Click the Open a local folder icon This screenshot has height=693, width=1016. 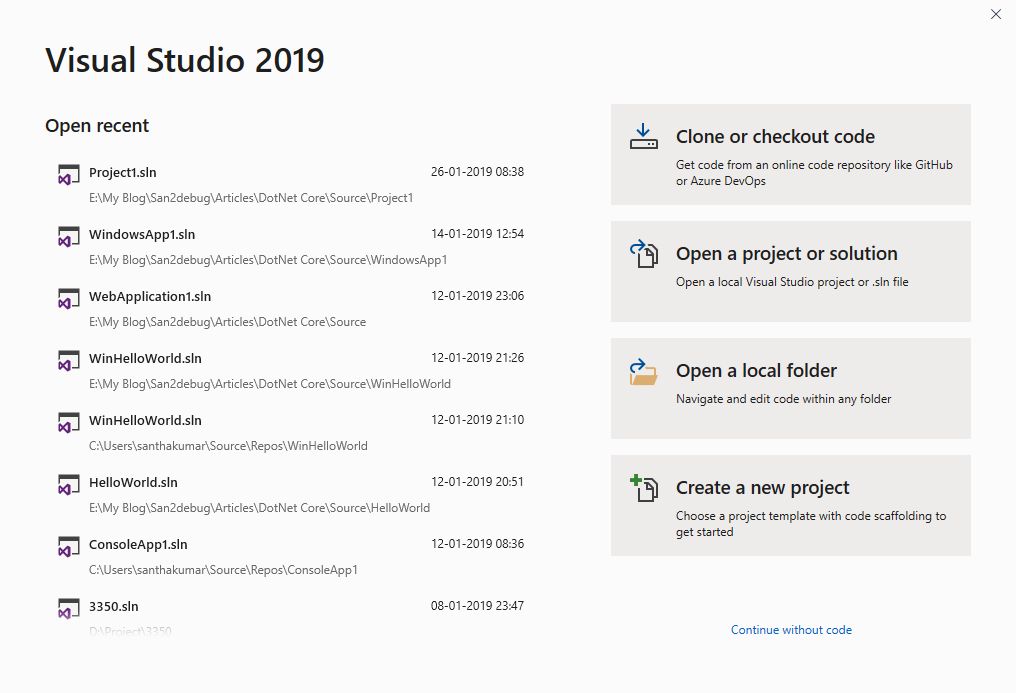pyautogui.click(x=643, y=372)
